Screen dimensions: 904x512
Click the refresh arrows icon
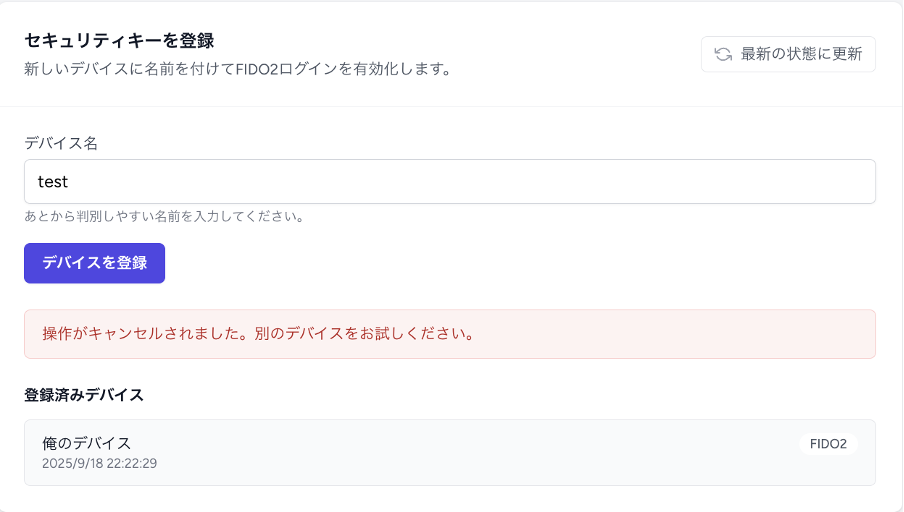(x=722, y=54)
